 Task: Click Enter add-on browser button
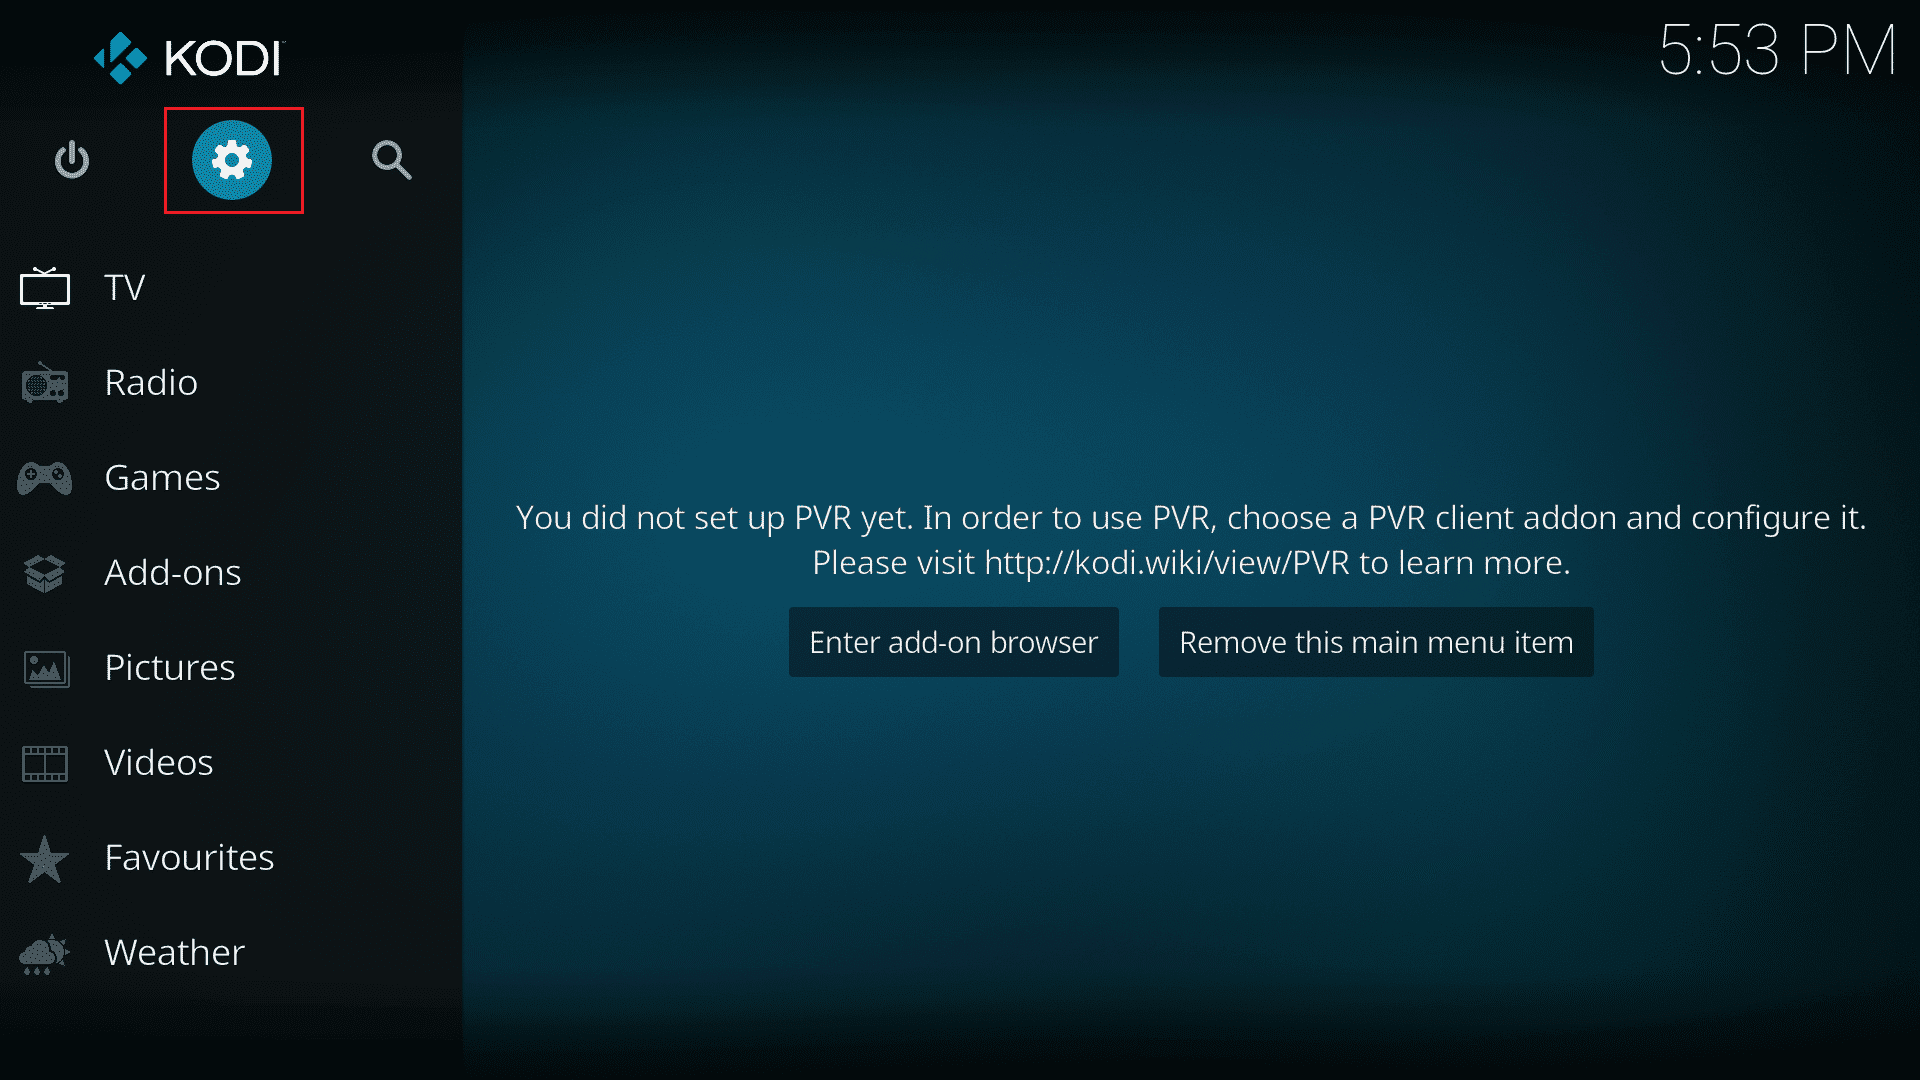point(953,642)
